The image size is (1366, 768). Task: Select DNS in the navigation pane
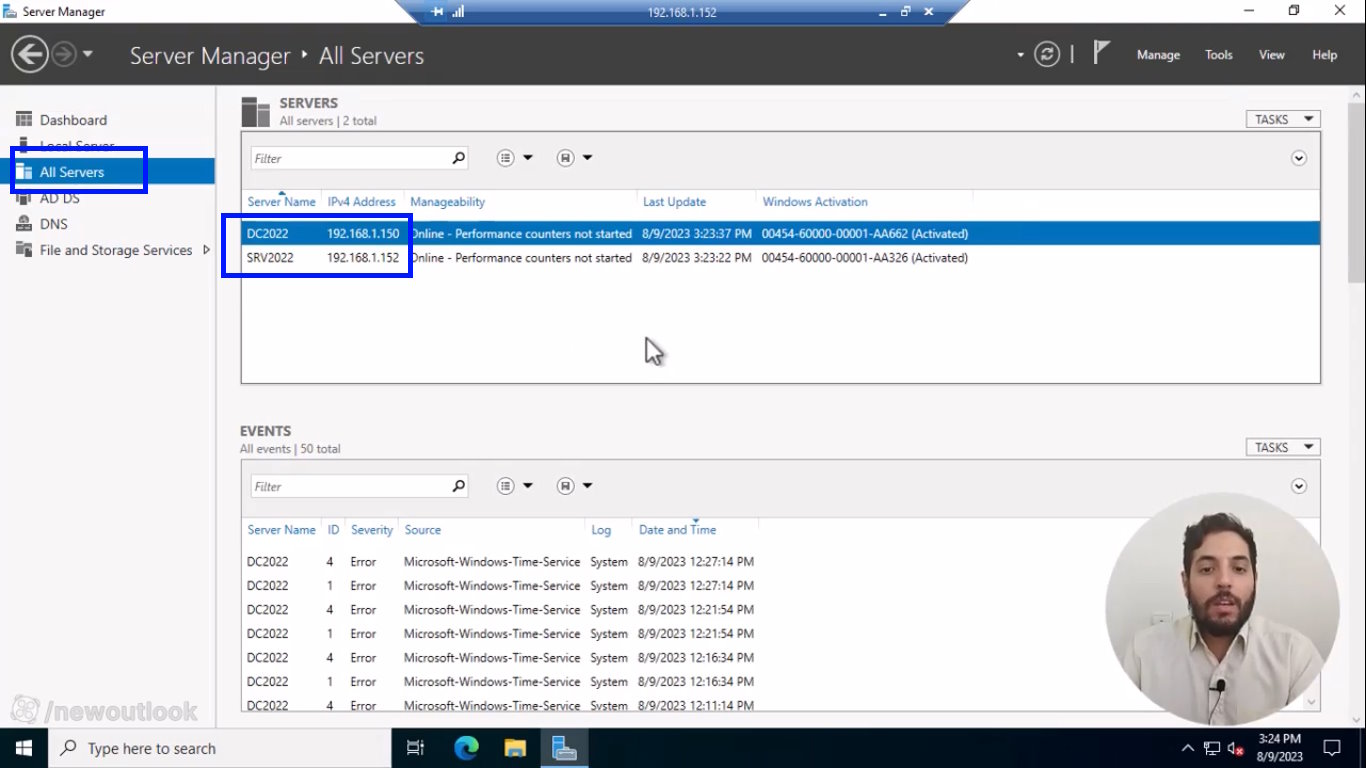(54, 224)
